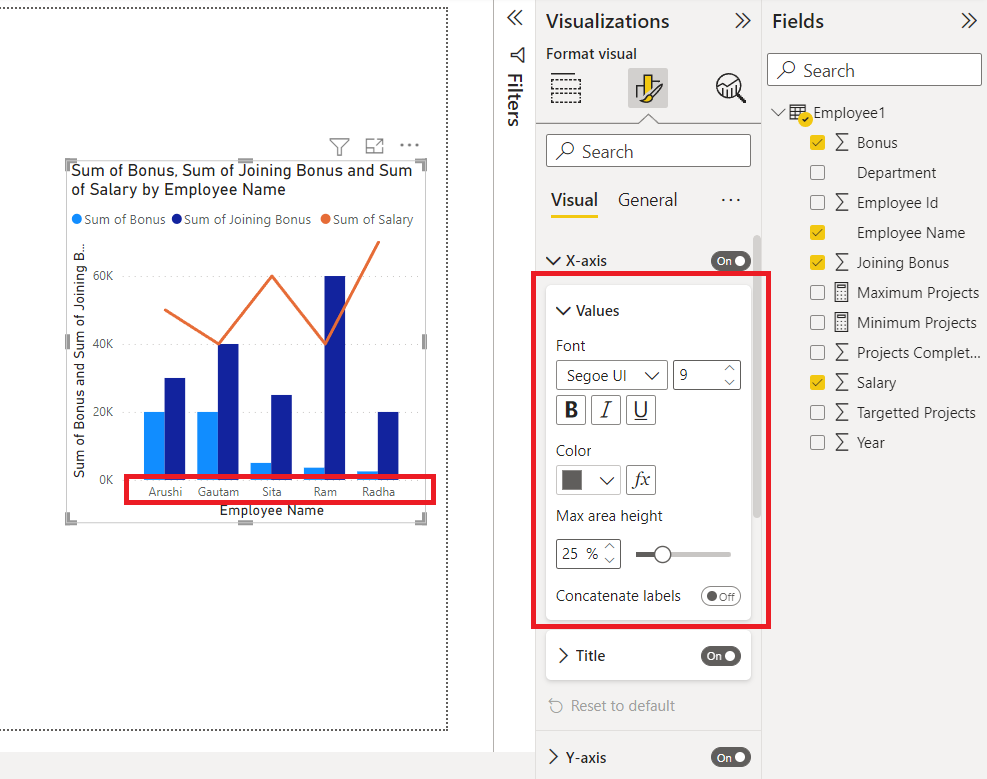Decrease max area height stepper
987x779 pixels.
tap(610, 561)
